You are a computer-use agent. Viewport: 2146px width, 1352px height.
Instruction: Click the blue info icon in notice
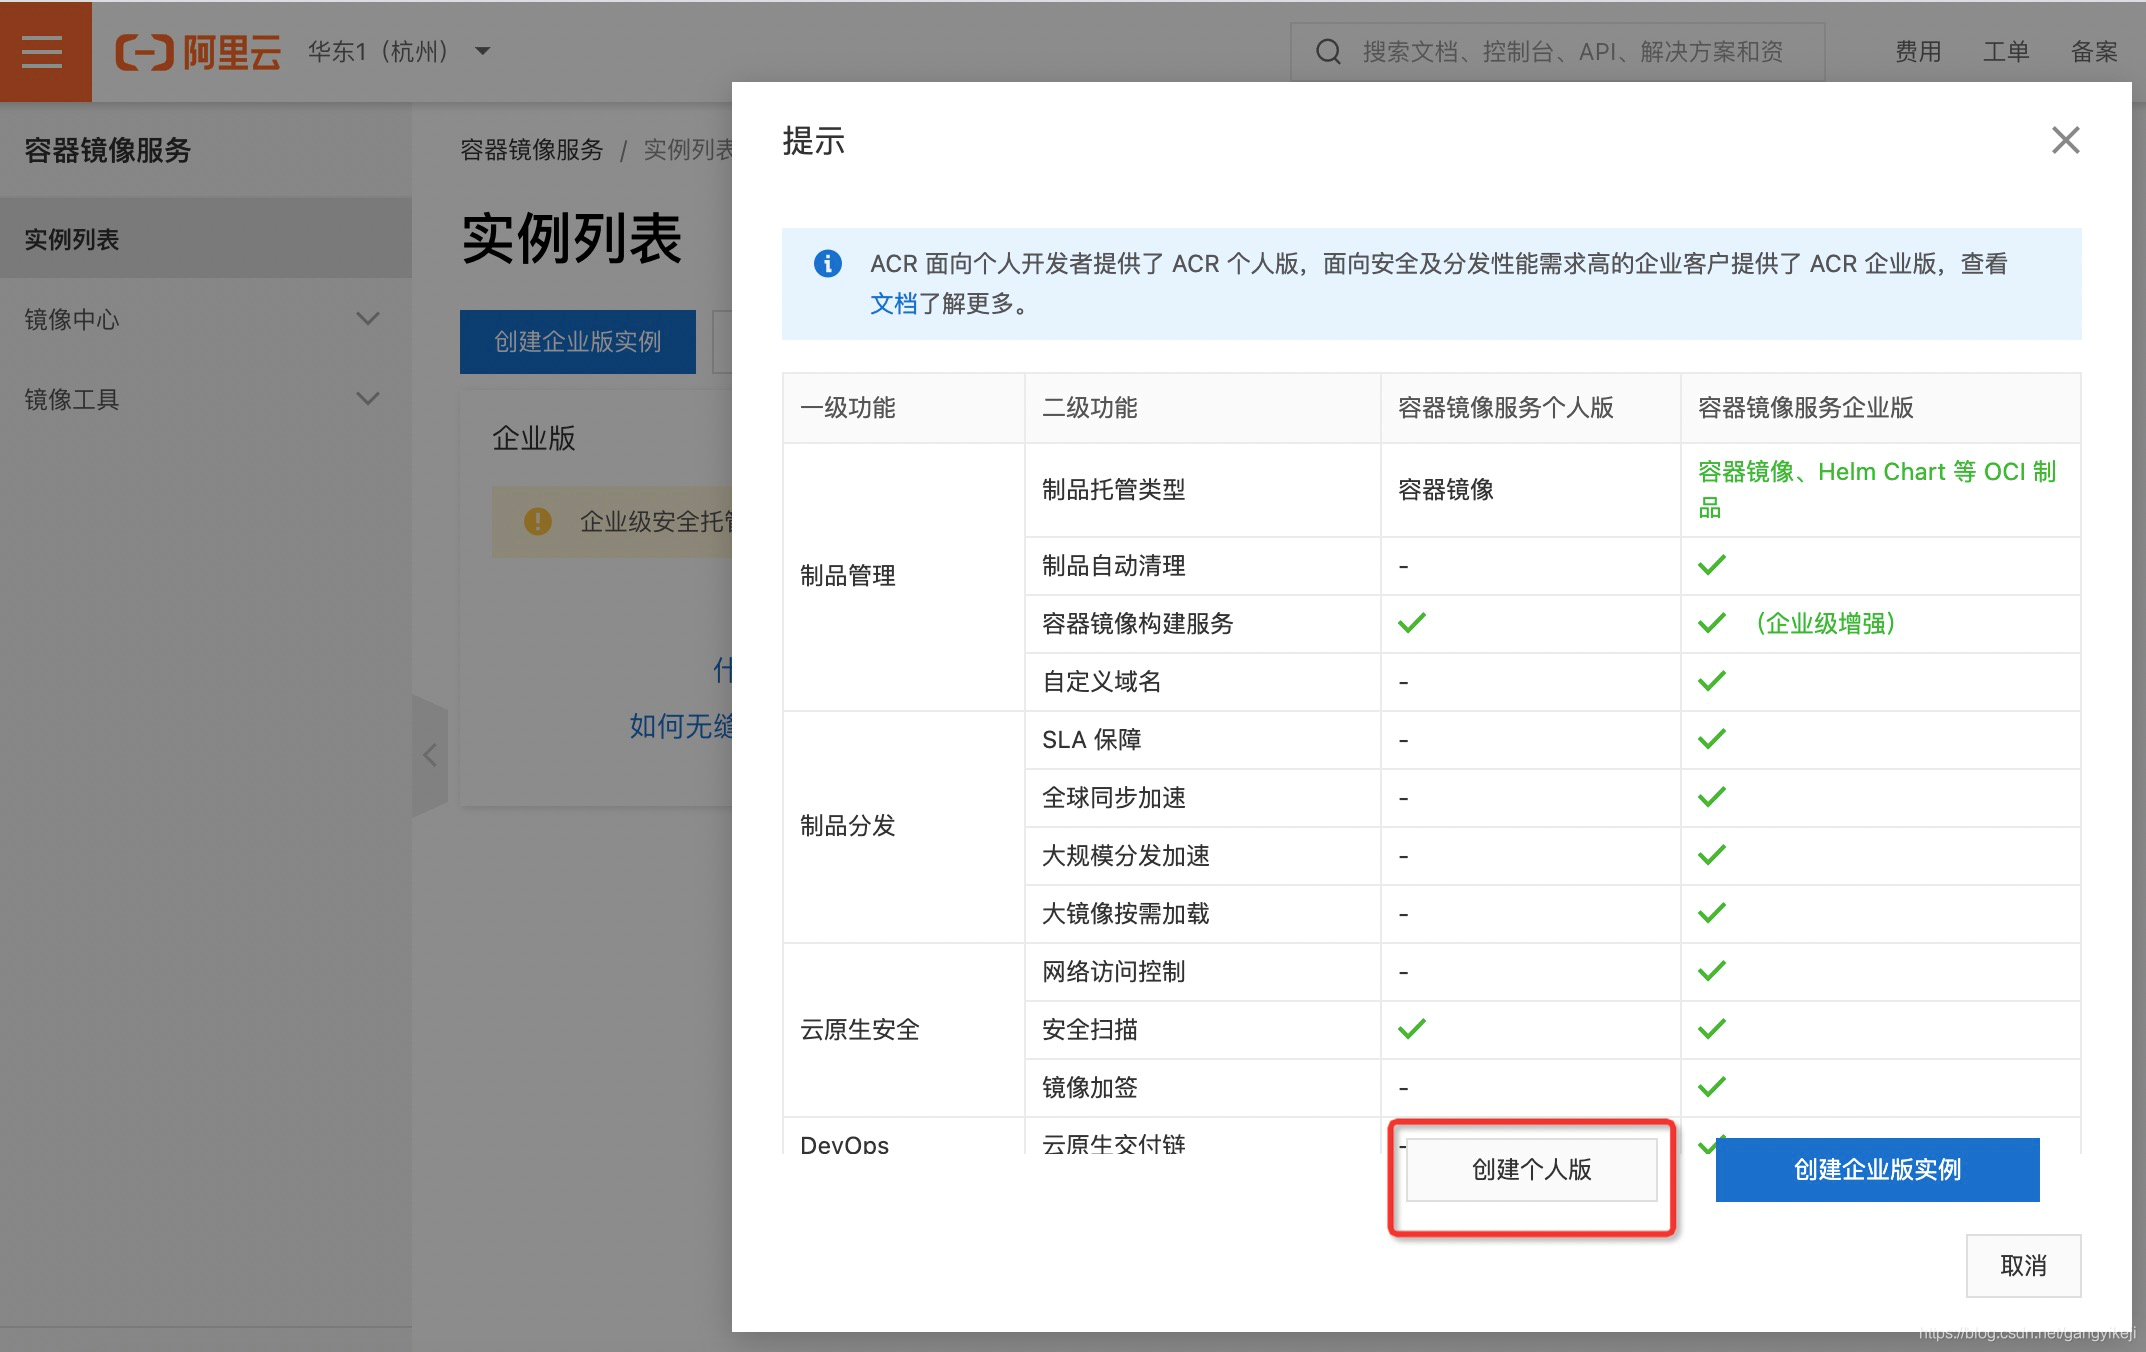pos(828,263)
